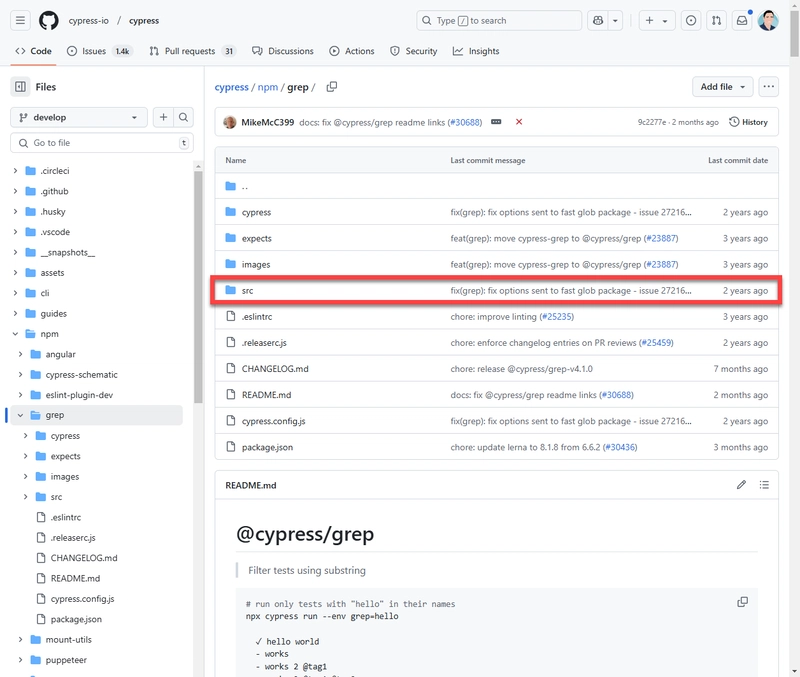Open the src folder in file list
Screen dimensions: 800x677
[x=247, y=291]
